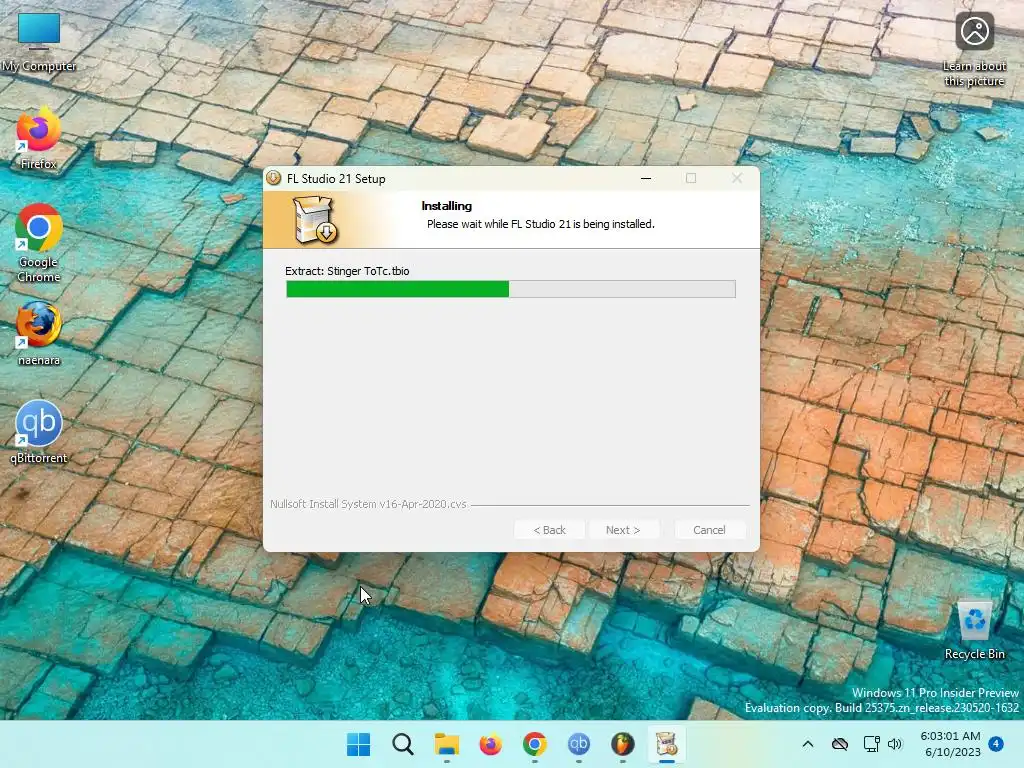
Task: Select the naenara desktop shortcut
Action: [39, 334]
